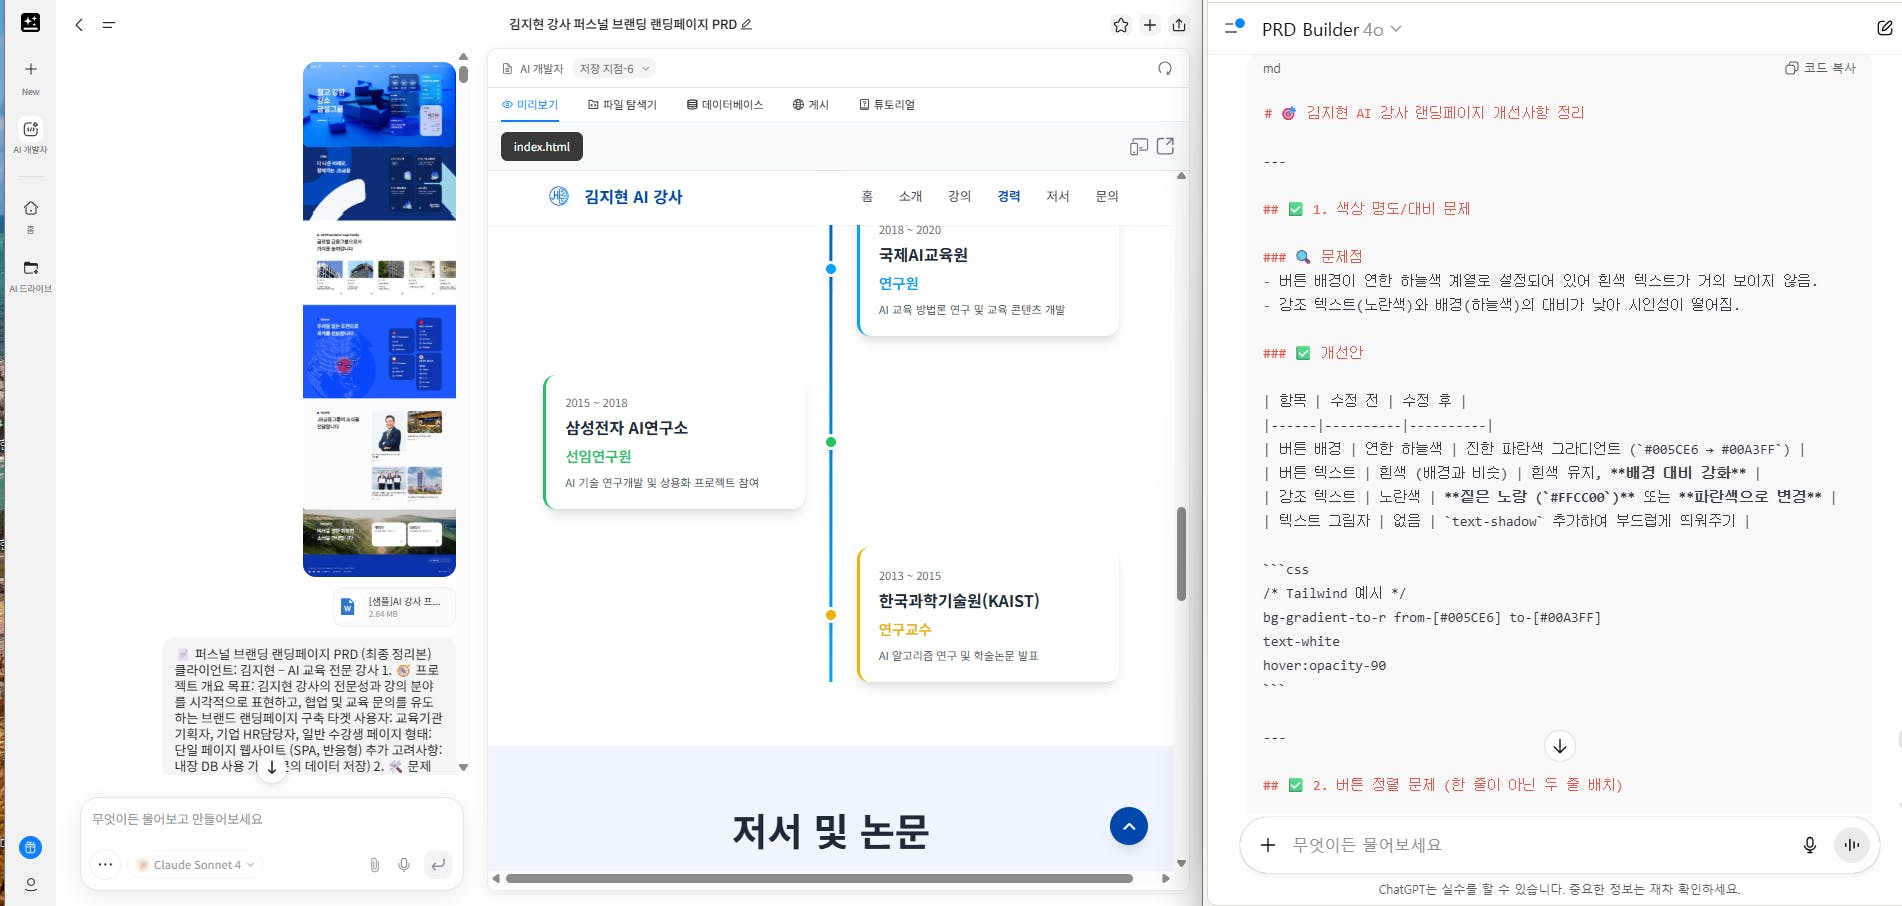Click the 경력 nav link in the preview
Viewport: 1902px width, 906px height.
1008,196
